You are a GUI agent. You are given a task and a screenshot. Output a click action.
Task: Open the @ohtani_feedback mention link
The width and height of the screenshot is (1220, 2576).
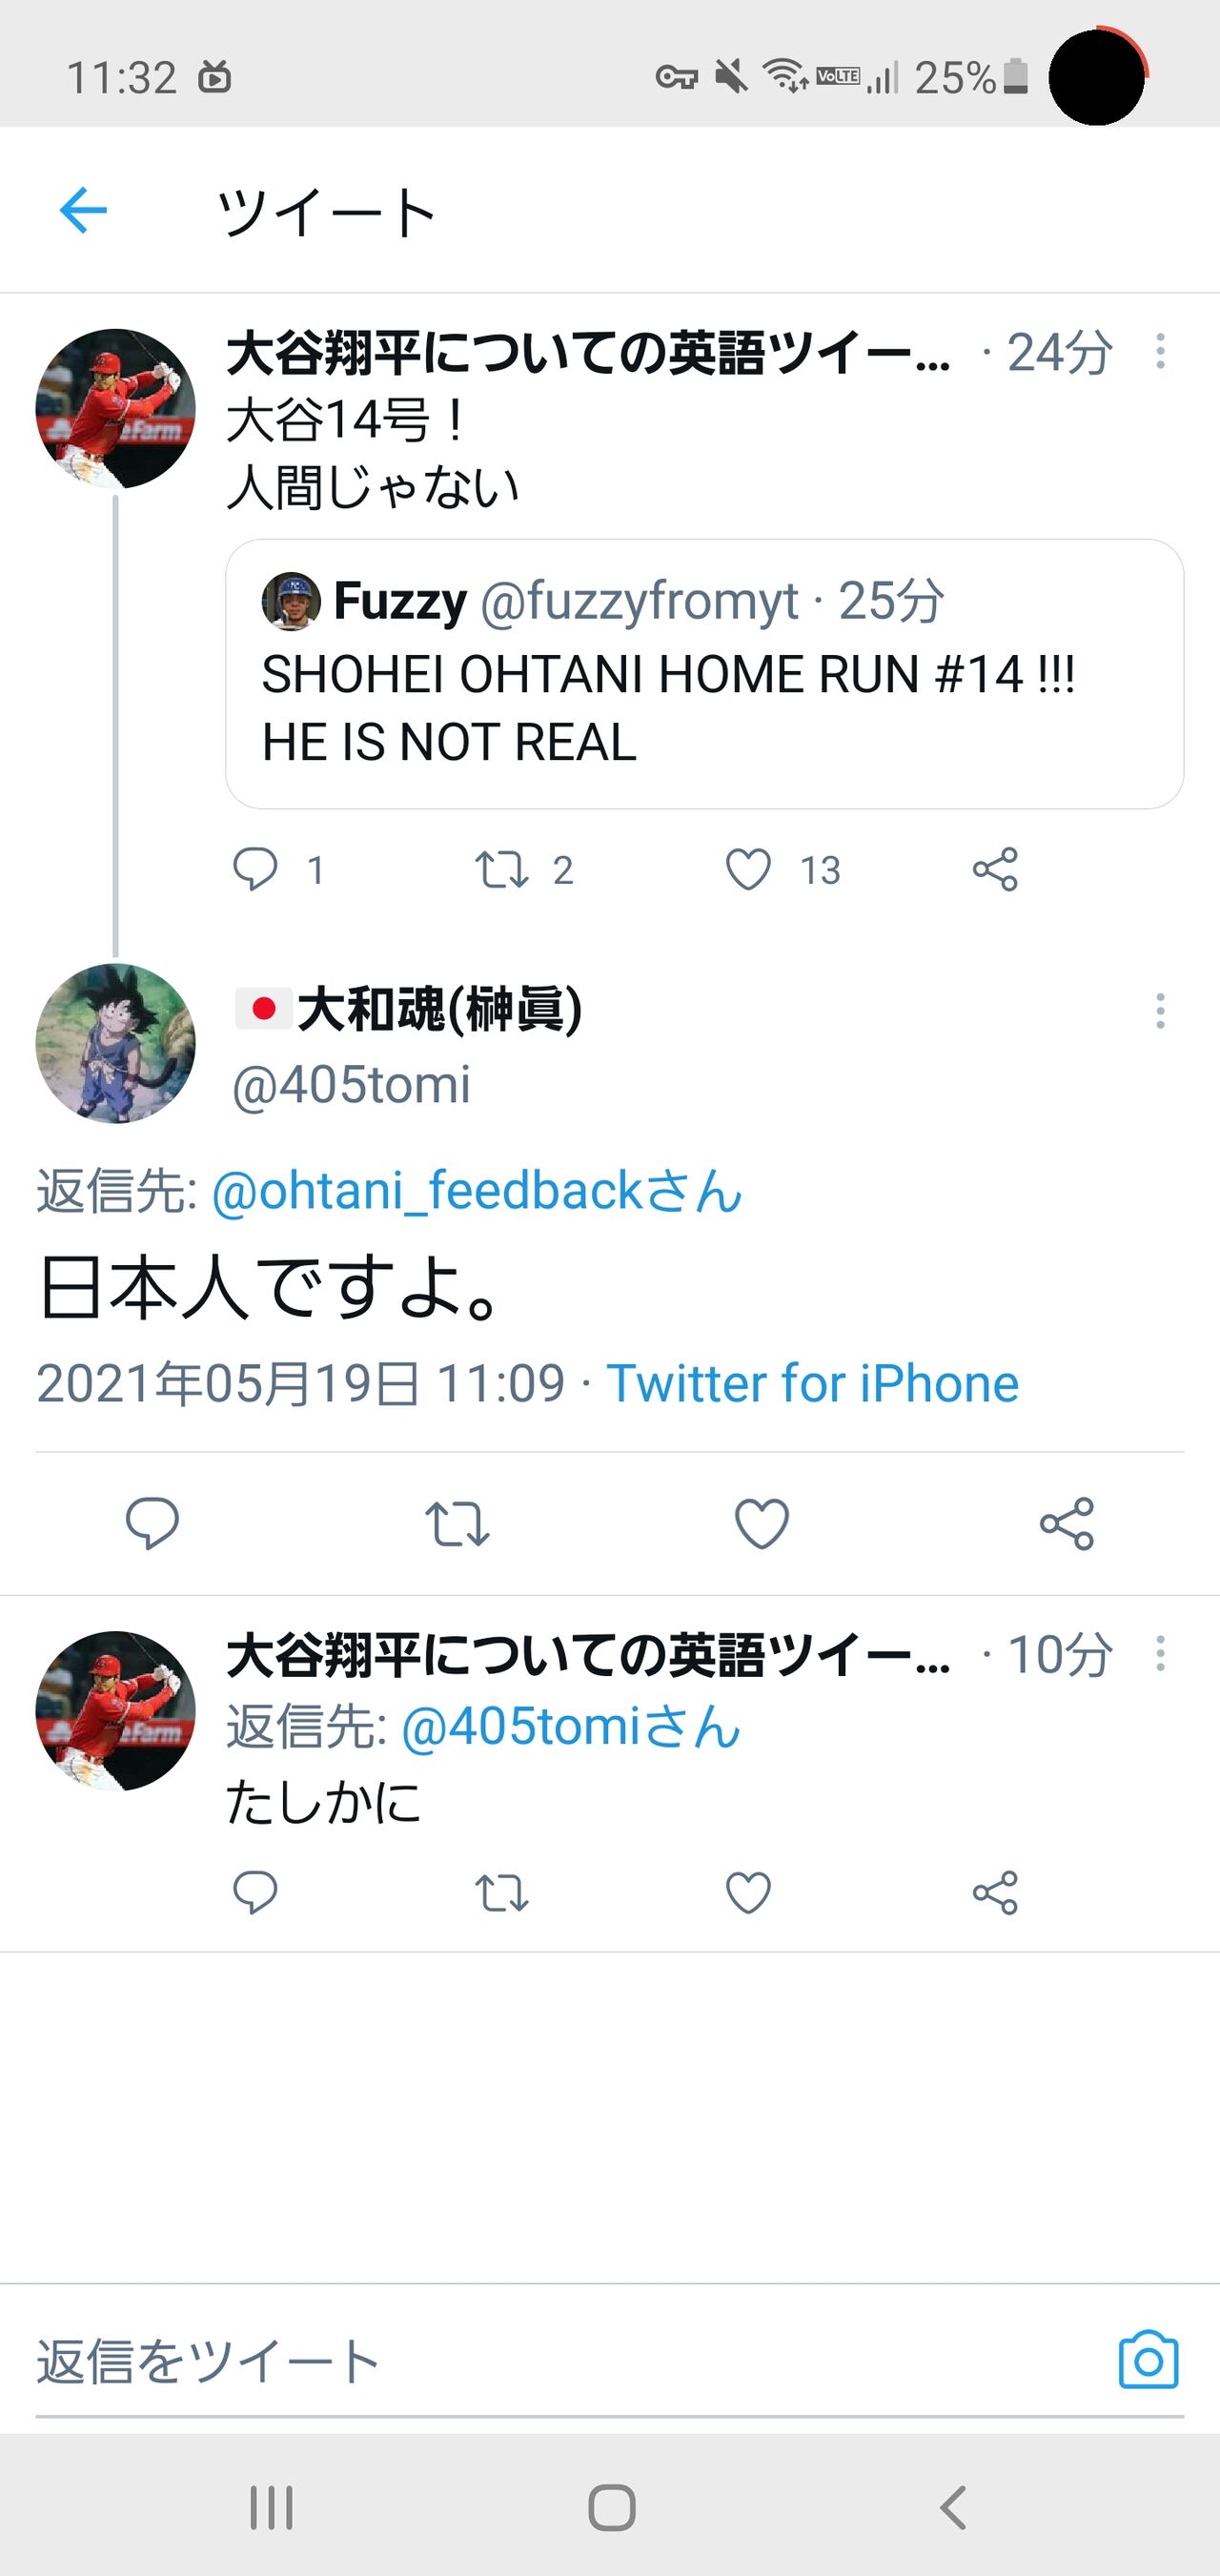477,1191
